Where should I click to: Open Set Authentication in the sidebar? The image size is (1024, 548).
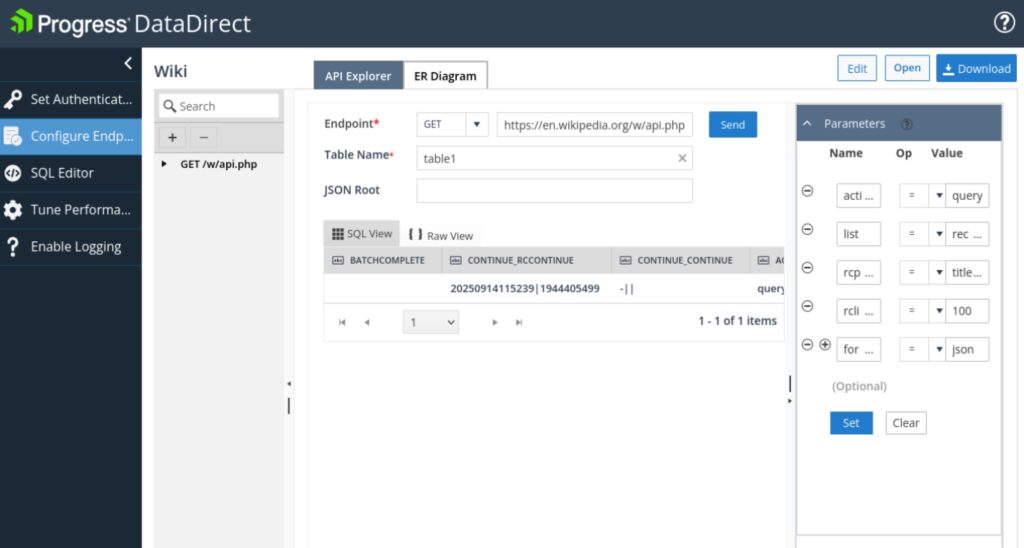point(71,99)
